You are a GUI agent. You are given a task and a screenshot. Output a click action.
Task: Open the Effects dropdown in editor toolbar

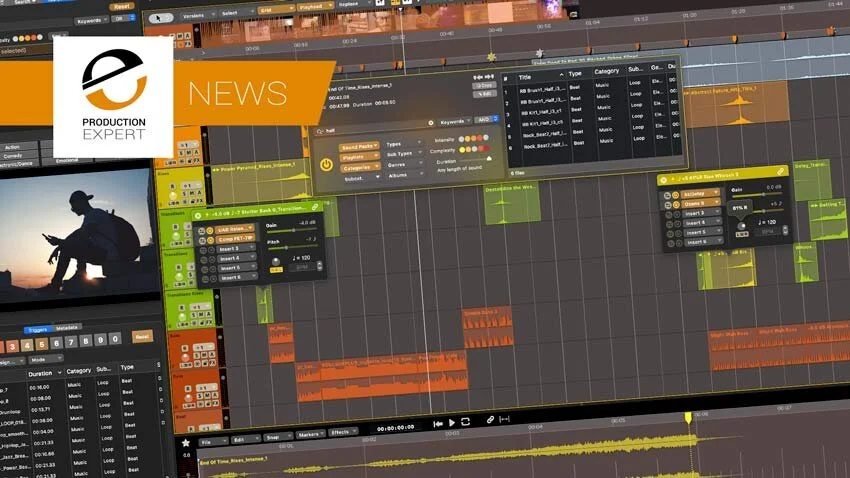tap(343, 432)
